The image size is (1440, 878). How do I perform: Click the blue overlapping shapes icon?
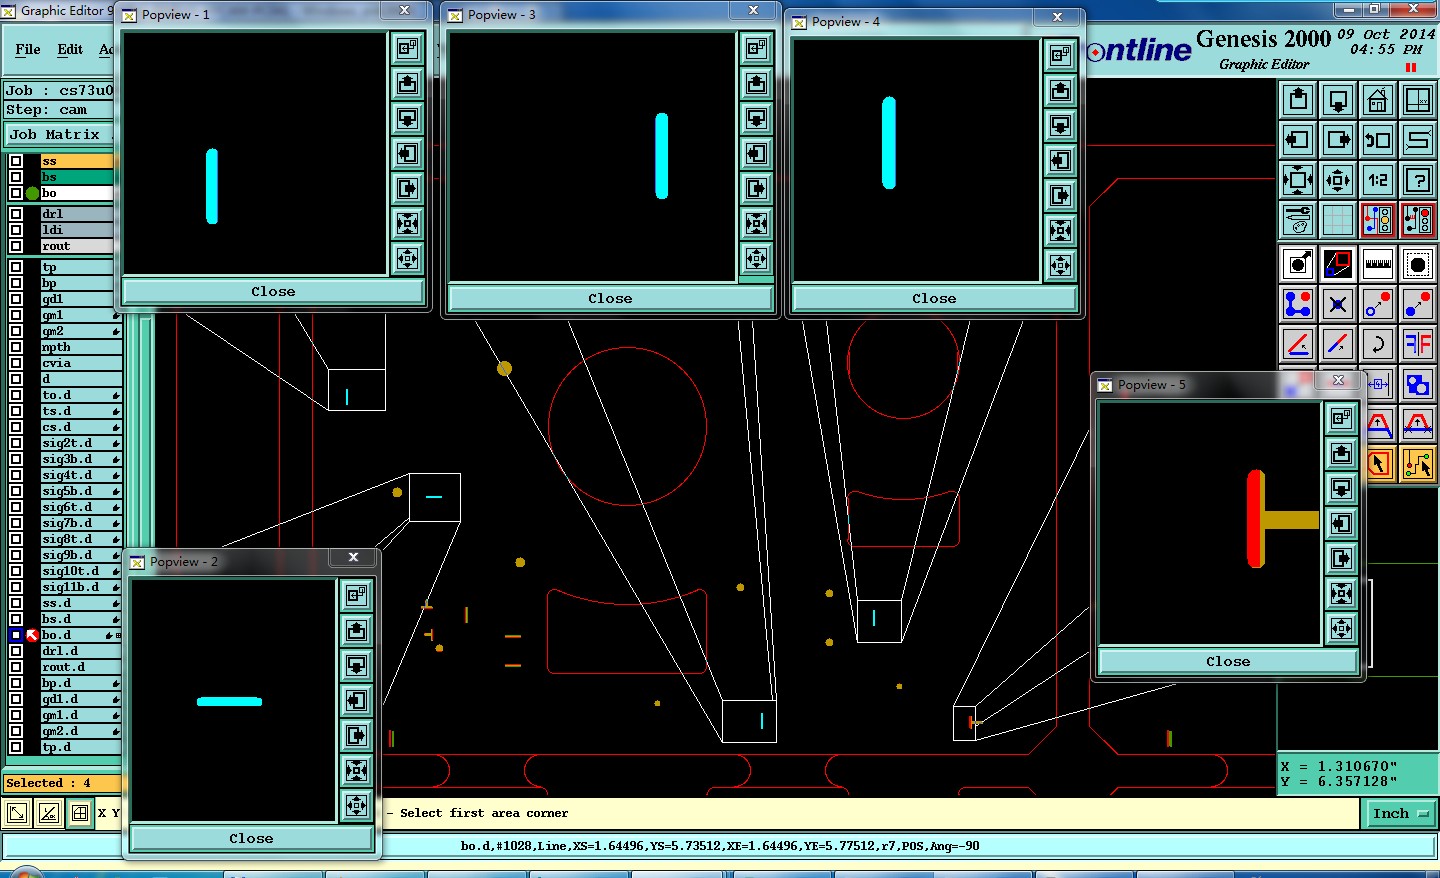[x=1418, y=384]
